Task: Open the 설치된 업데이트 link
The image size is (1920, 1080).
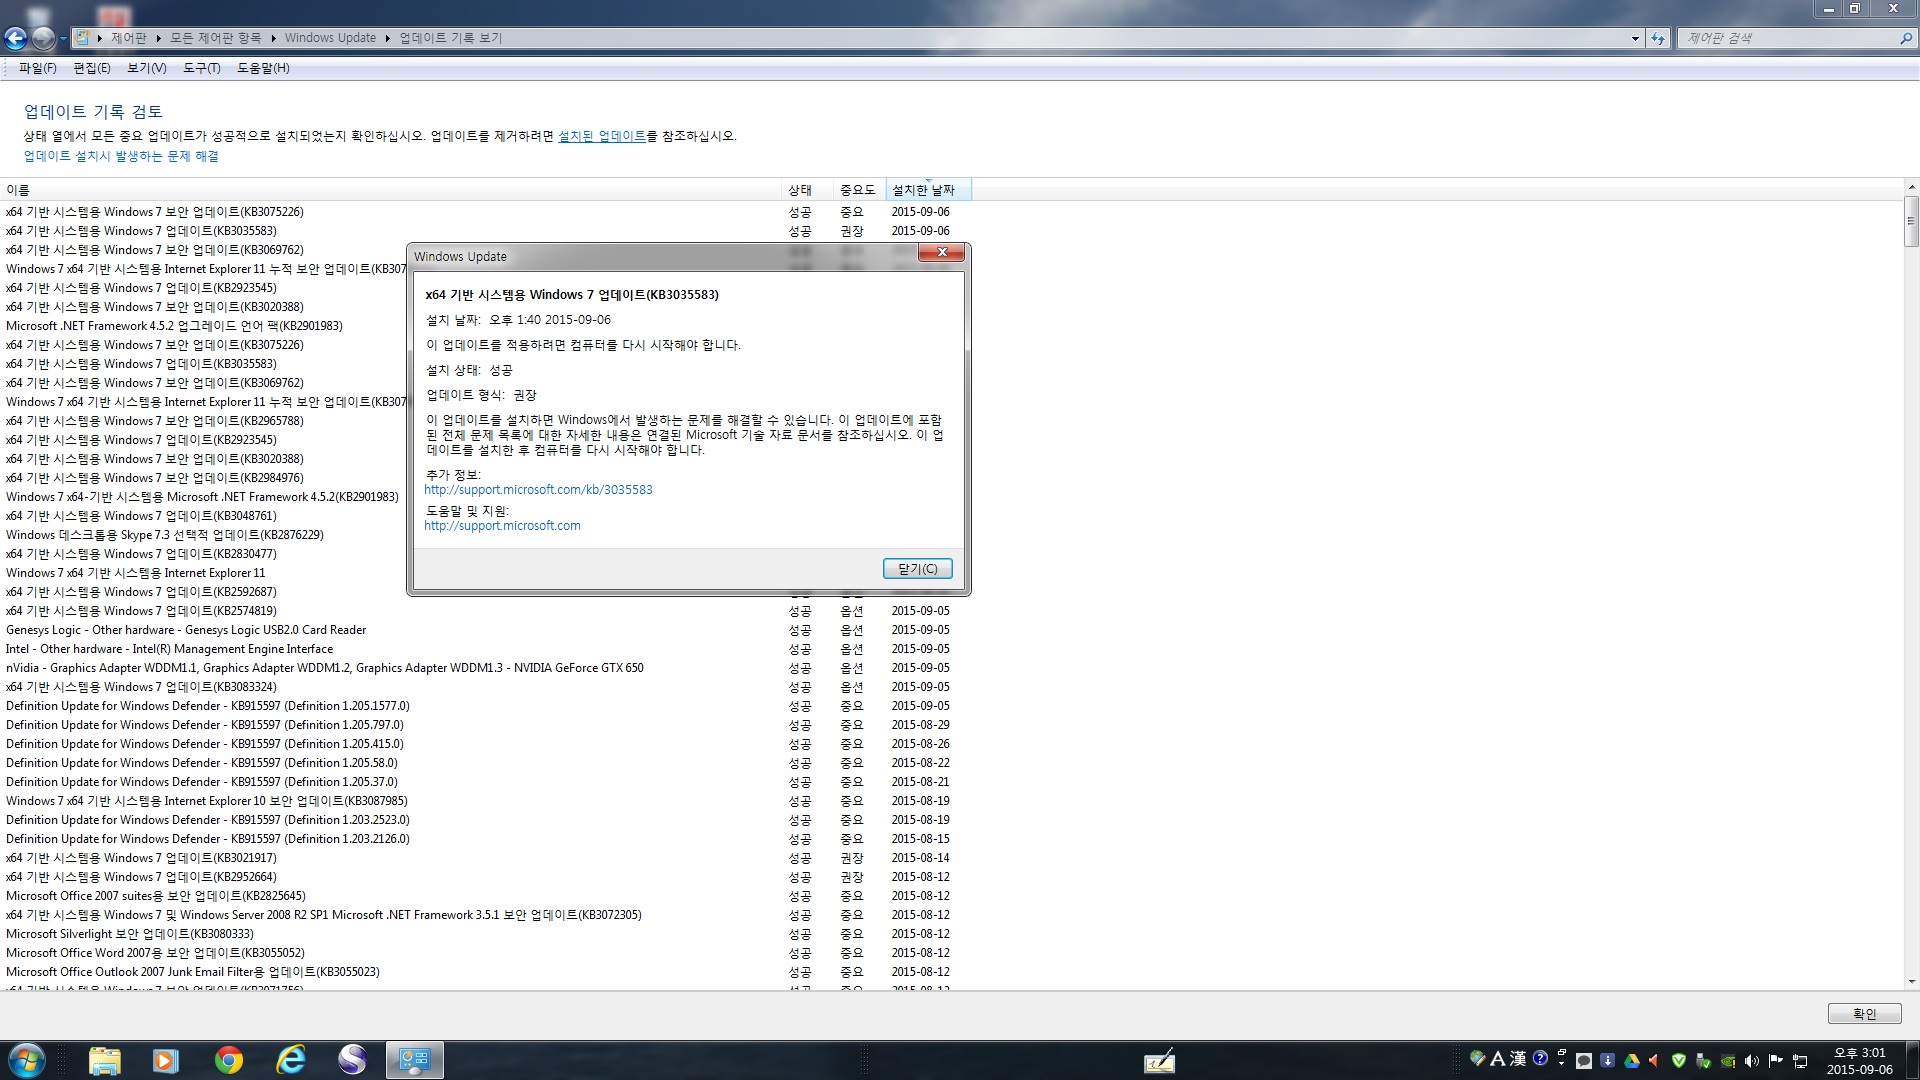Action: pyautogui.click(x=602, y=136)
